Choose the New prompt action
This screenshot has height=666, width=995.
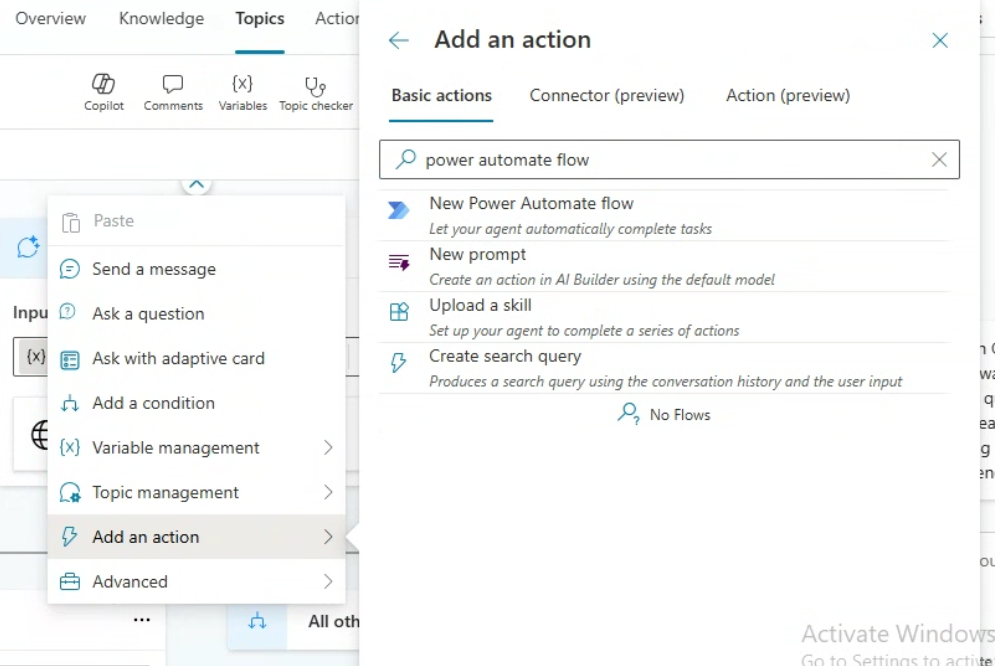click(x=477, y=255)
